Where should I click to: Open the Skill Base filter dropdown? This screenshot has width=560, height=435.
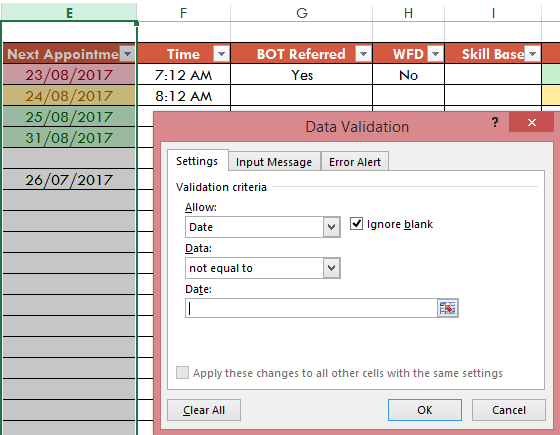532,54
